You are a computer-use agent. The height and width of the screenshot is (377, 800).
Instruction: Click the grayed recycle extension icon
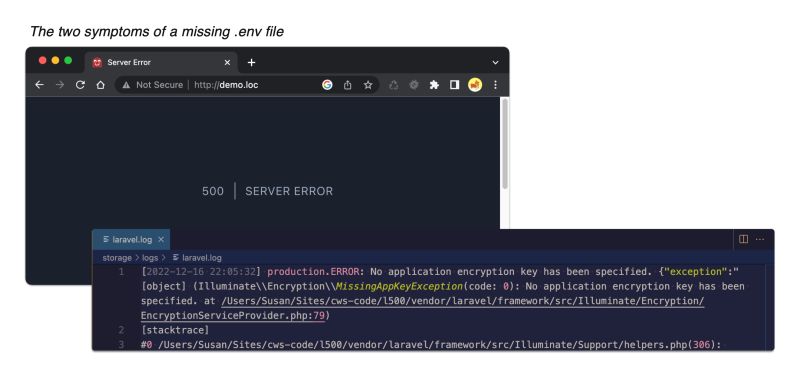tap(393, 85)
